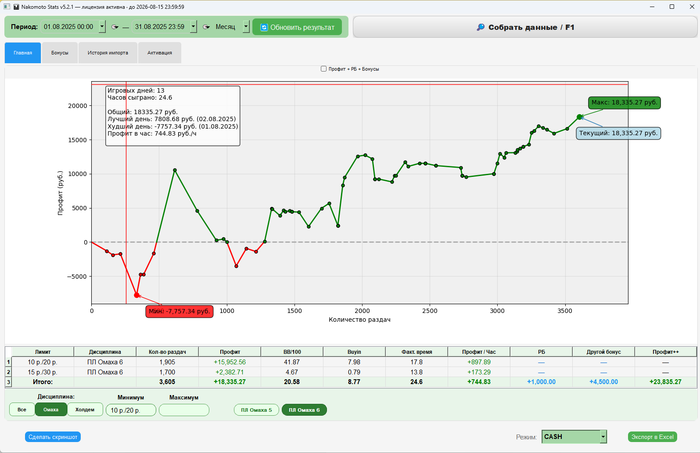Click the +18,335.27 total profit cell
This screenshot has width=700, height=453.
[x=230, y=382]
